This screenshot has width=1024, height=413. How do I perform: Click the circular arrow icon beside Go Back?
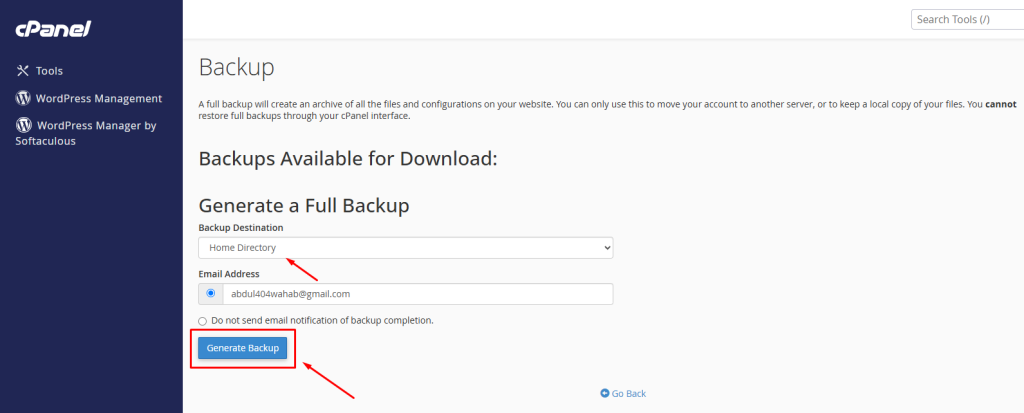click(605, 393)
